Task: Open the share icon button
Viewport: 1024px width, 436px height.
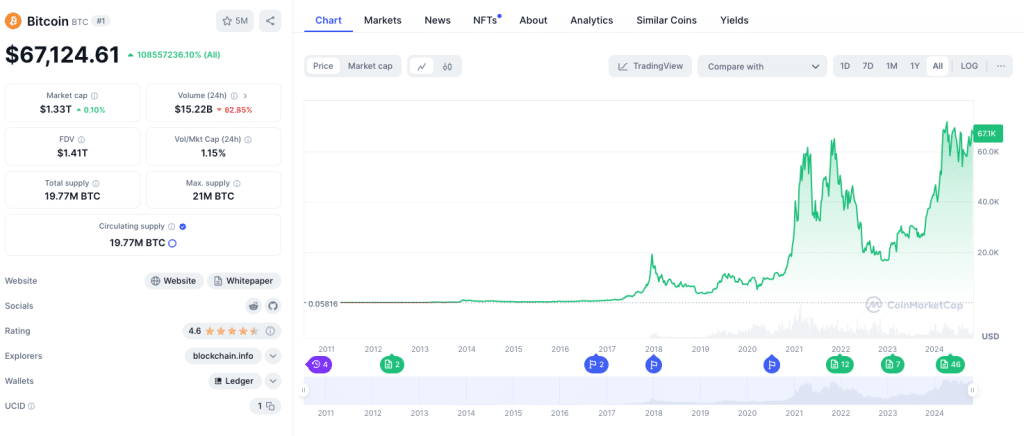Action: 270,21
